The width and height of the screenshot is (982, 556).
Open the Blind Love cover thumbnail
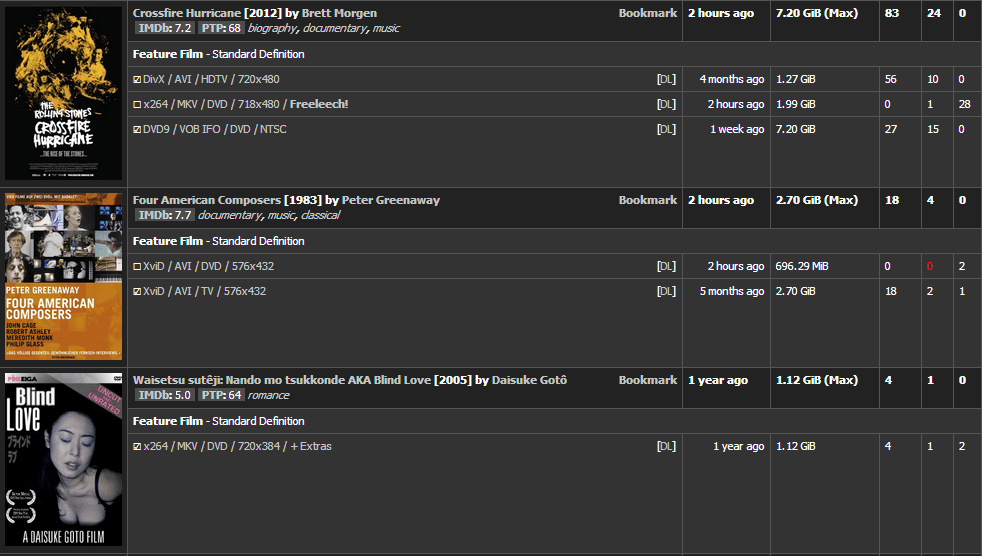click(63, 460)
